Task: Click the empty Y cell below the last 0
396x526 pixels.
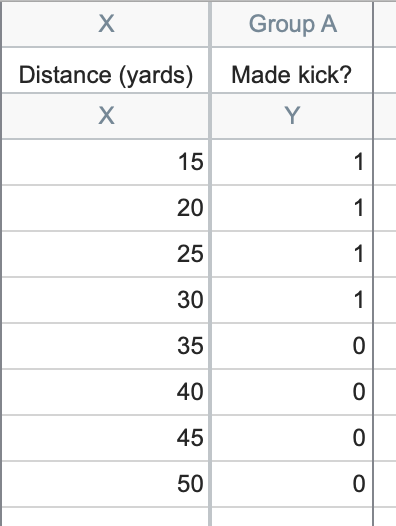Action: tap(292, 517)
